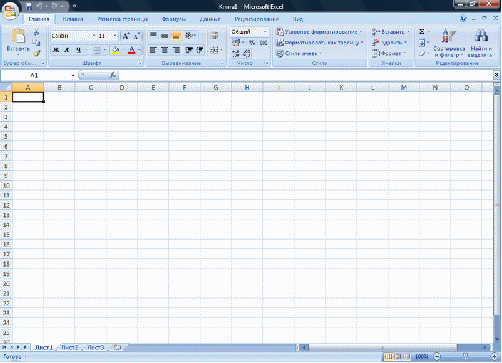The width and height of the screenshot is (502, 363).
Task: Toggle underline Ч formatting
Action: (78, 50)
